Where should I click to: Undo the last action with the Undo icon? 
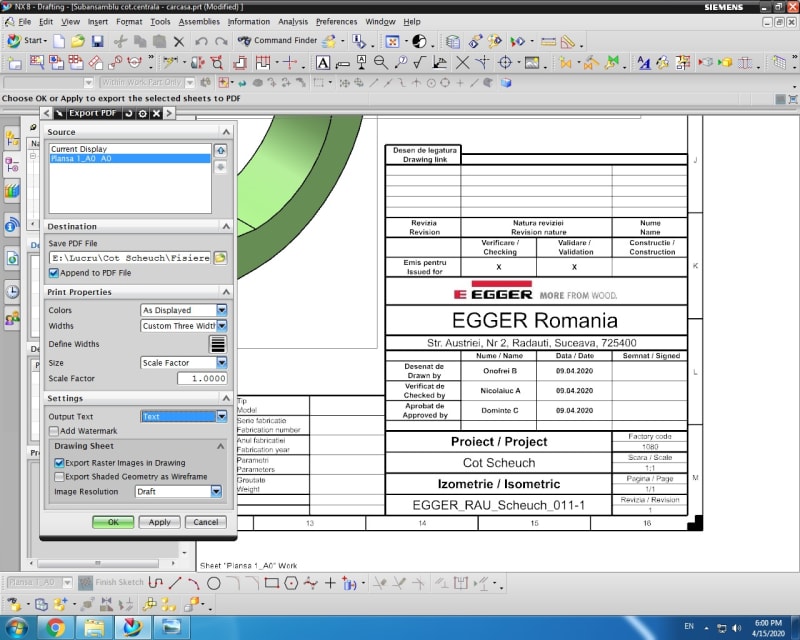tap(201, 41)
